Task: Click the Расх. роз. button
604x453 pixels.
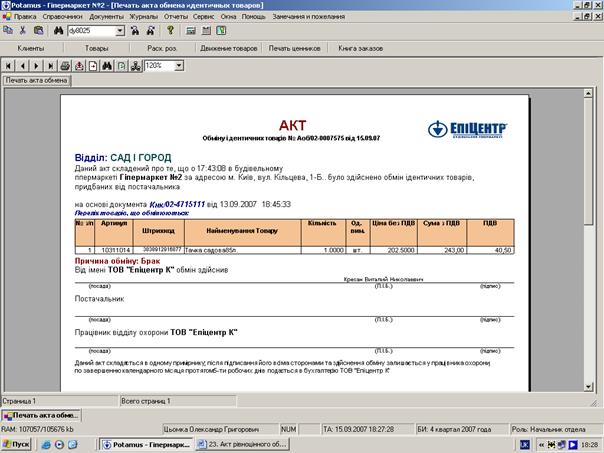Action: coord(162,49)
